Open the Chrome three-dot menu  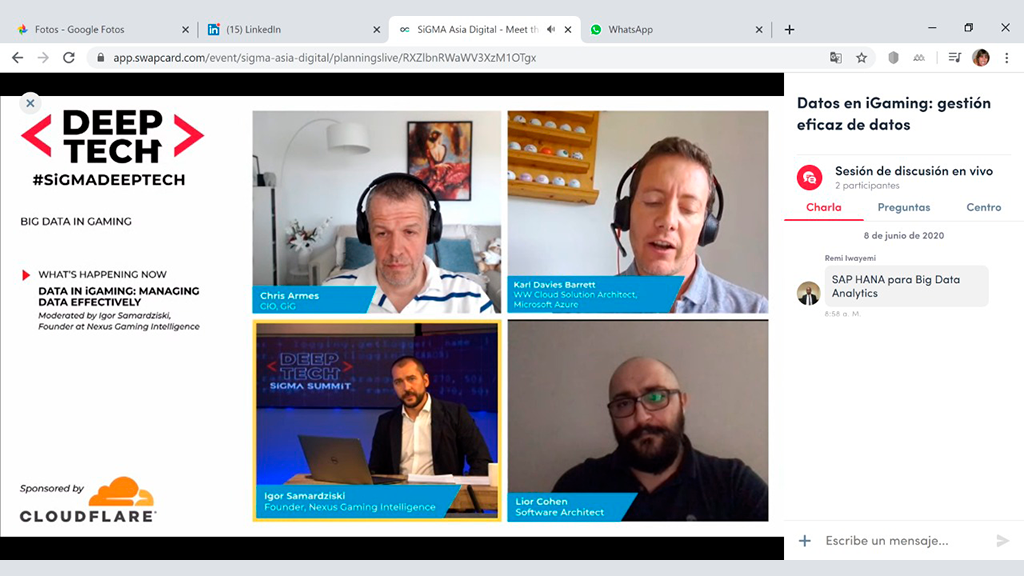point(1006,58)
